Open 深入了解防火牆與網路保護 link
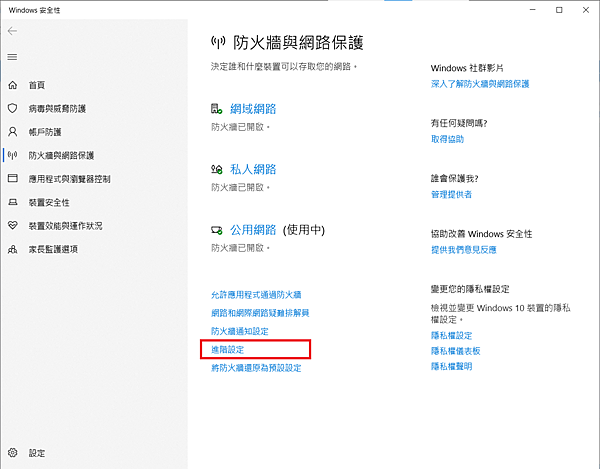 point(480,84)
